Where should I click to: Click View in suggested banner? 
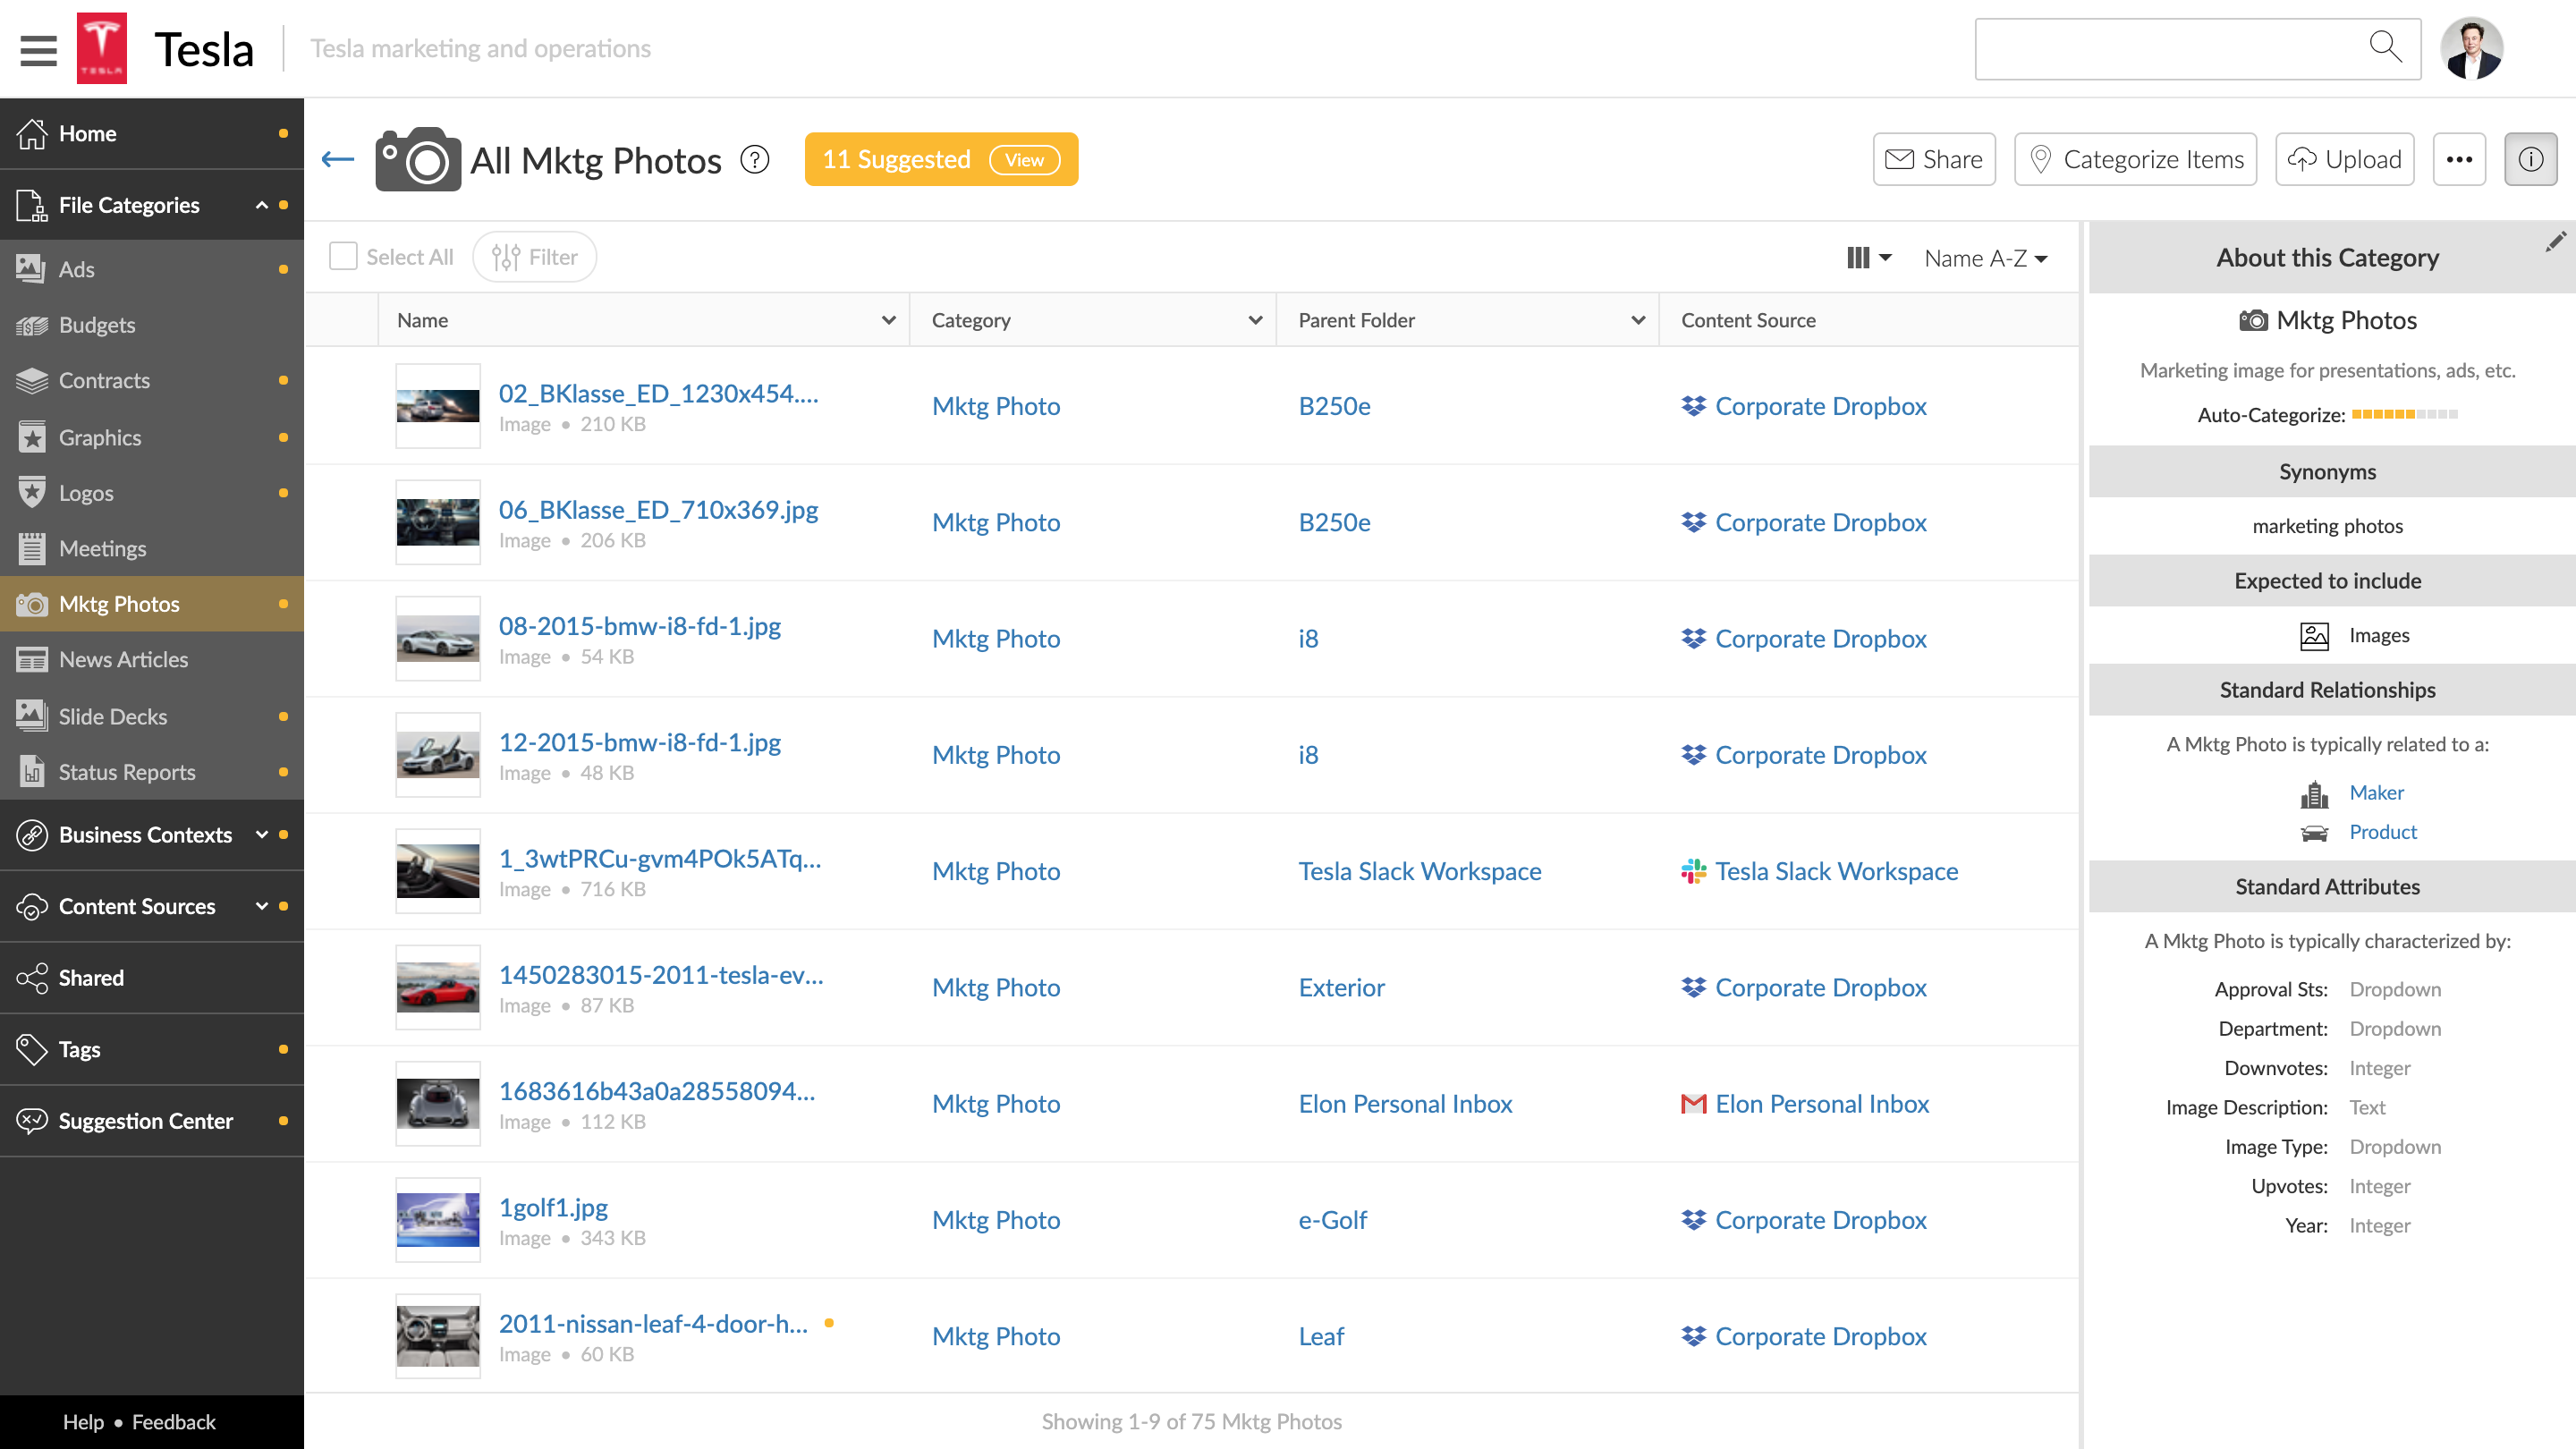pos(1024,160)
